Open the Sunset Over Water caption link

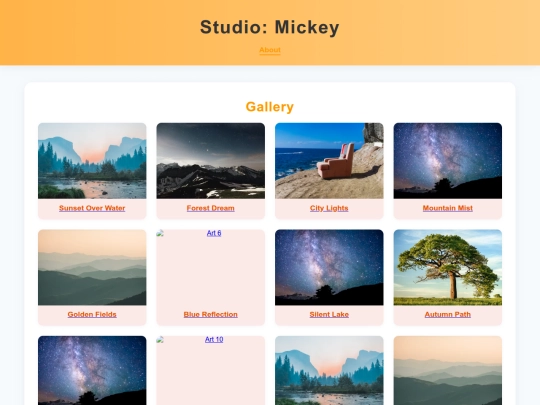click(92, 208)
